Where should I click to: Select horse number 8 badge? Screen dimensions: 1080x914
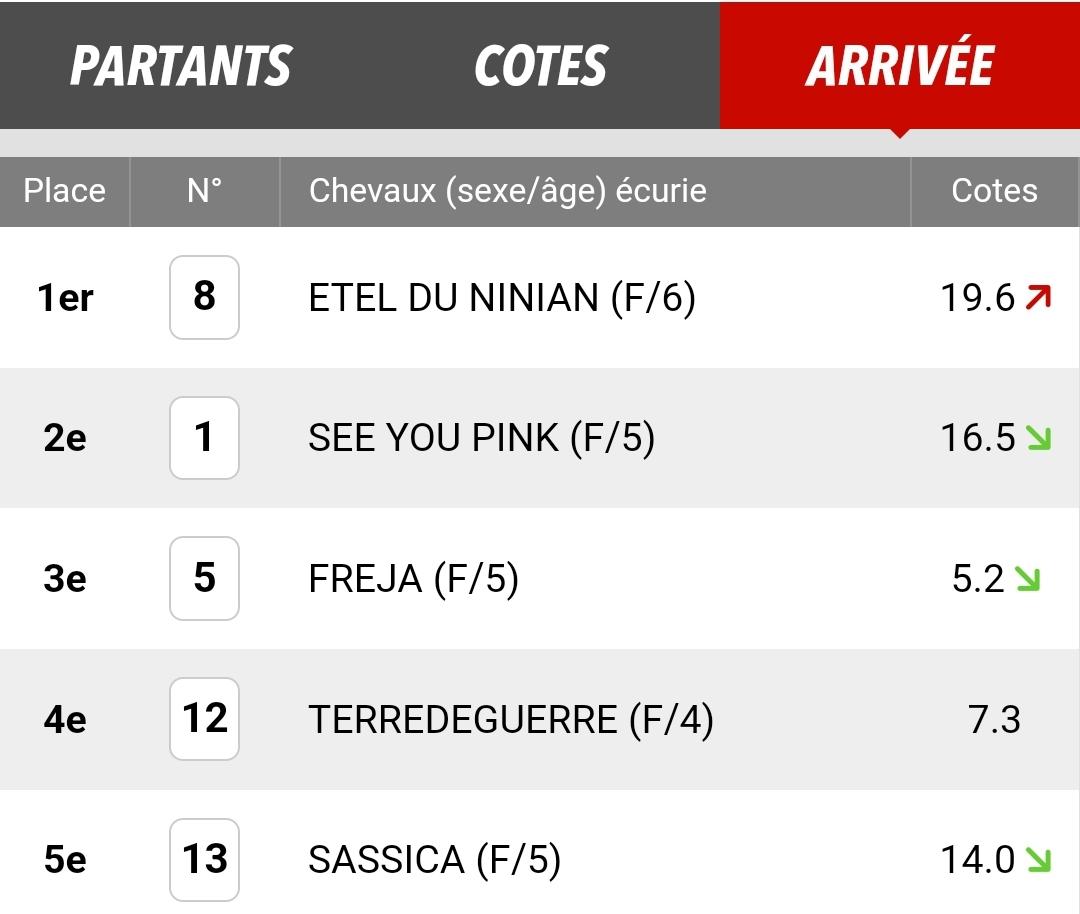(205, 297)
